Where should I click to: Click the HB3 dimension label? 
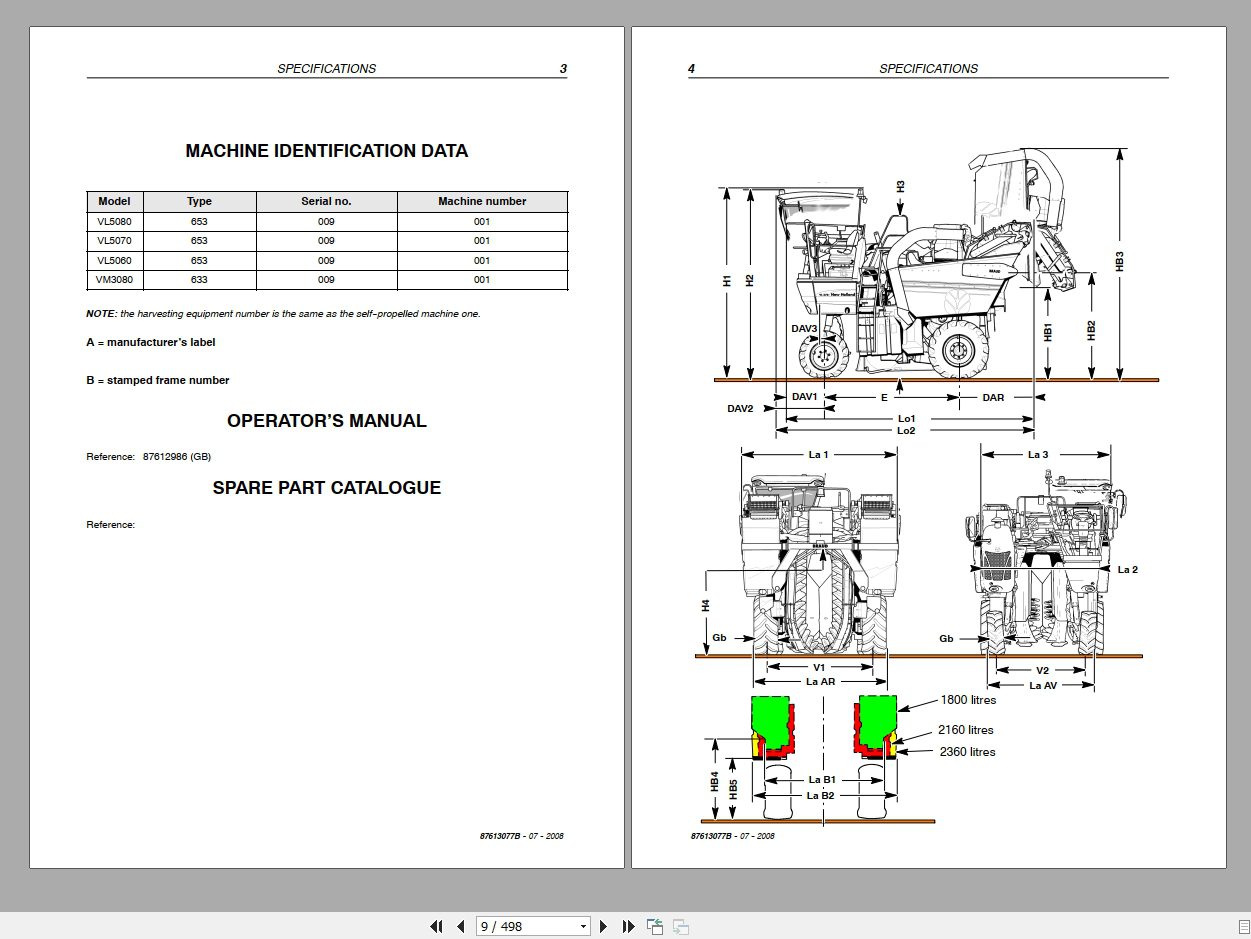1120,261
